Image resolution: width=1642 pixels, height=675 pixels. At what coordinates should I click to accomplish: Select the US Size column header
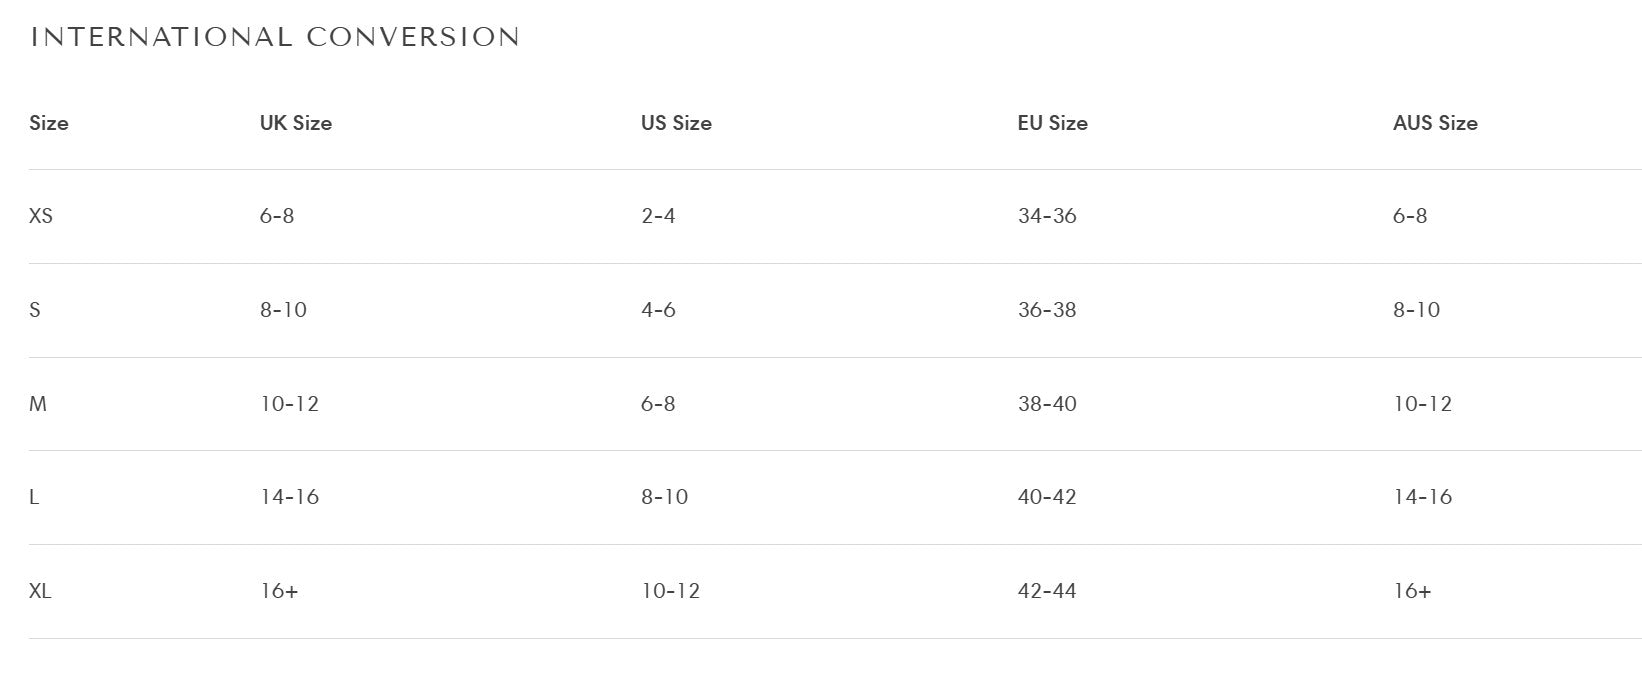tap(676, 123)
